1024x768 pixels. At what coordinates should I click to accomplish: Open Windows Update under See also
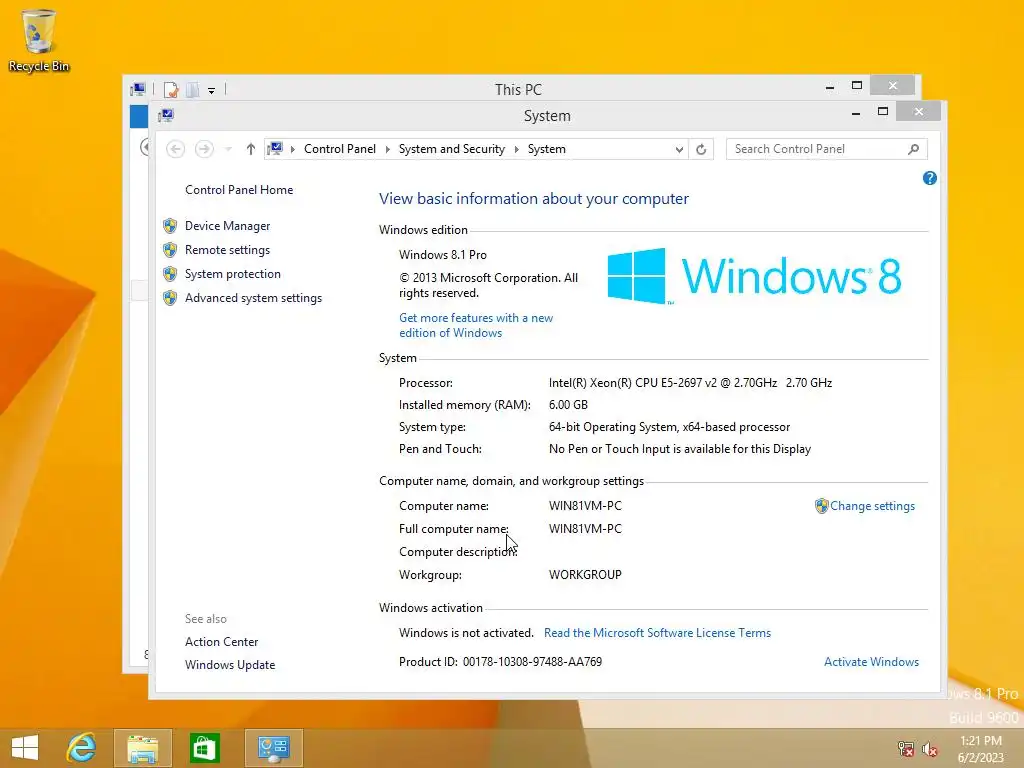click(230, 665)
